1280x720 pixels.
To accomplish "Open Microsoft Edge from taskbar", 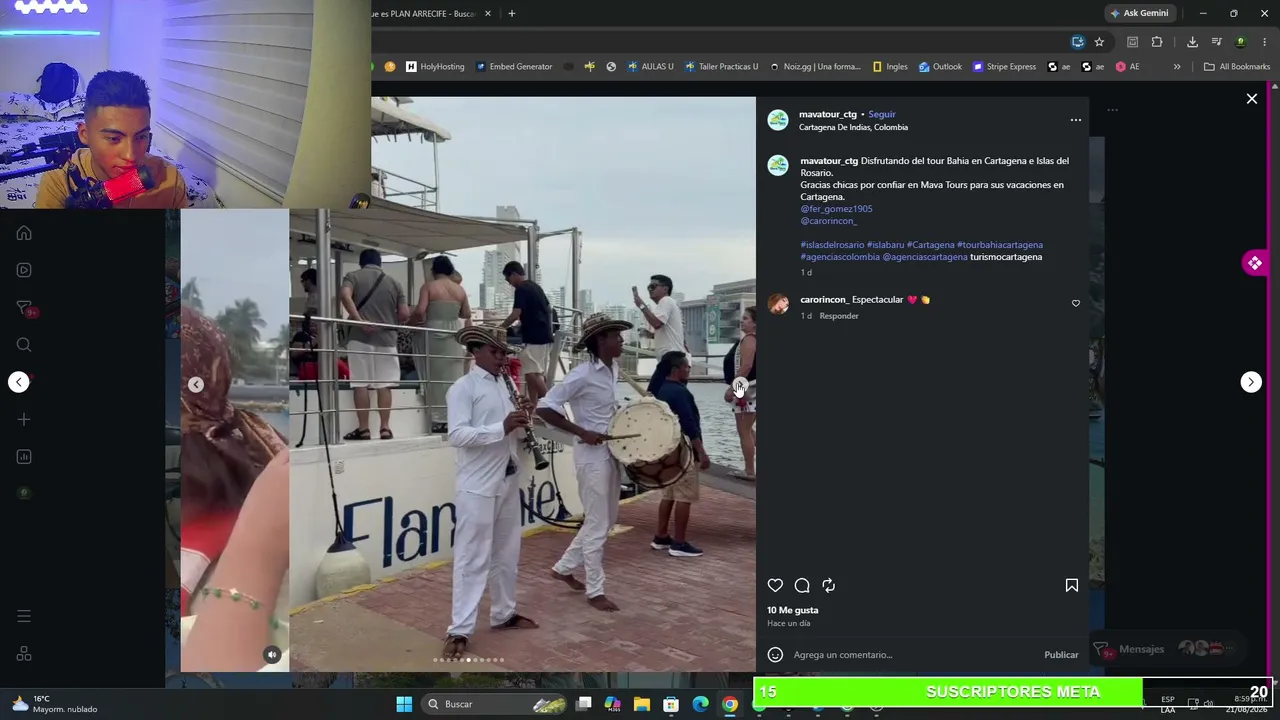I will 700,704.
